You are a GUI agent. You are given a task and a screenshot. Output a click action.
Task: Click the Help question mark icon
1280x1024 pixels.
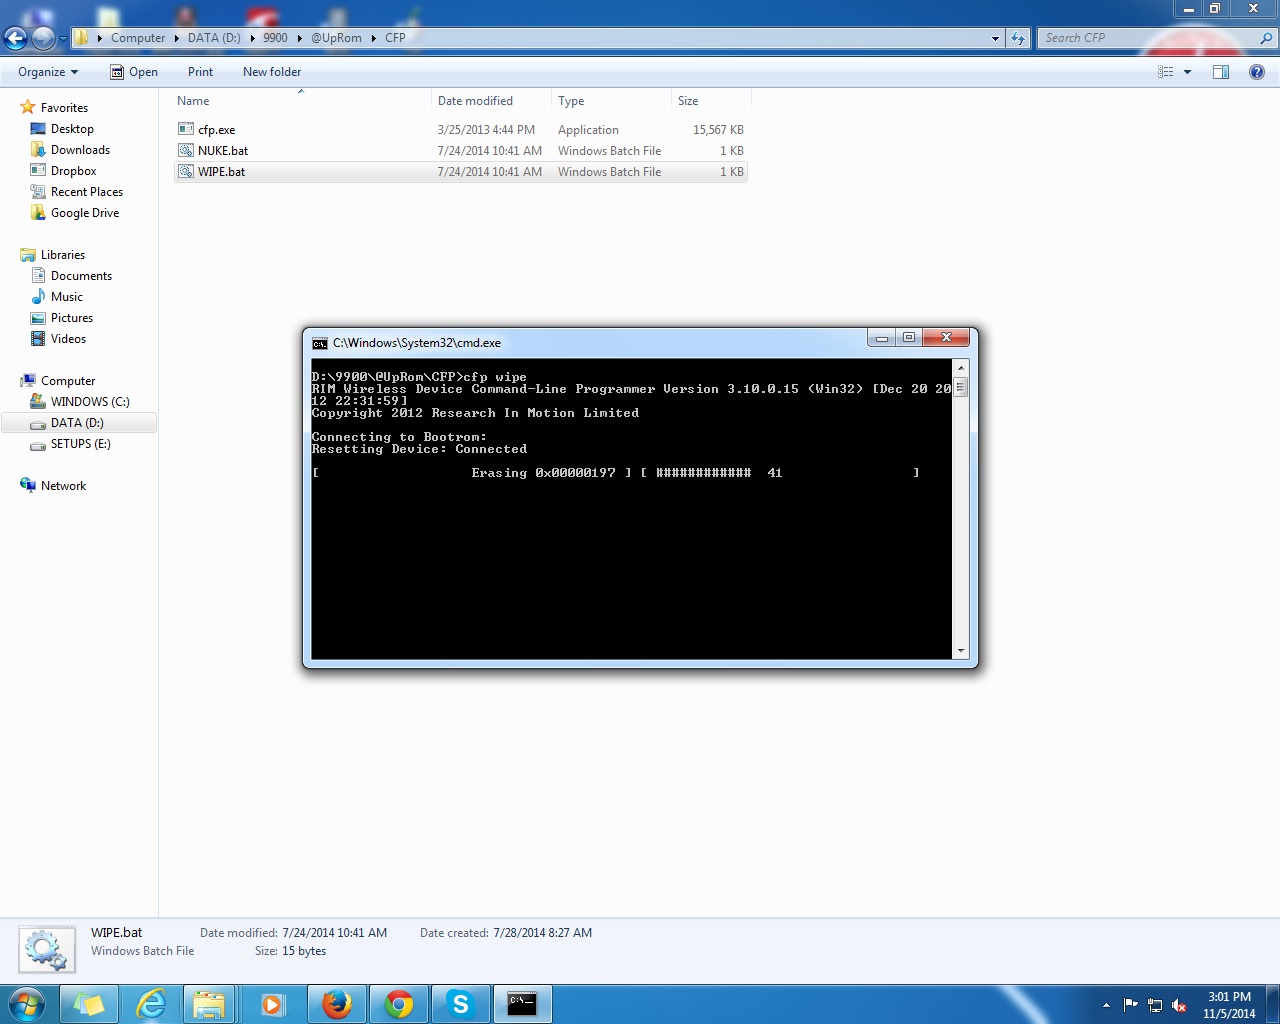[x=1256, y=72]
